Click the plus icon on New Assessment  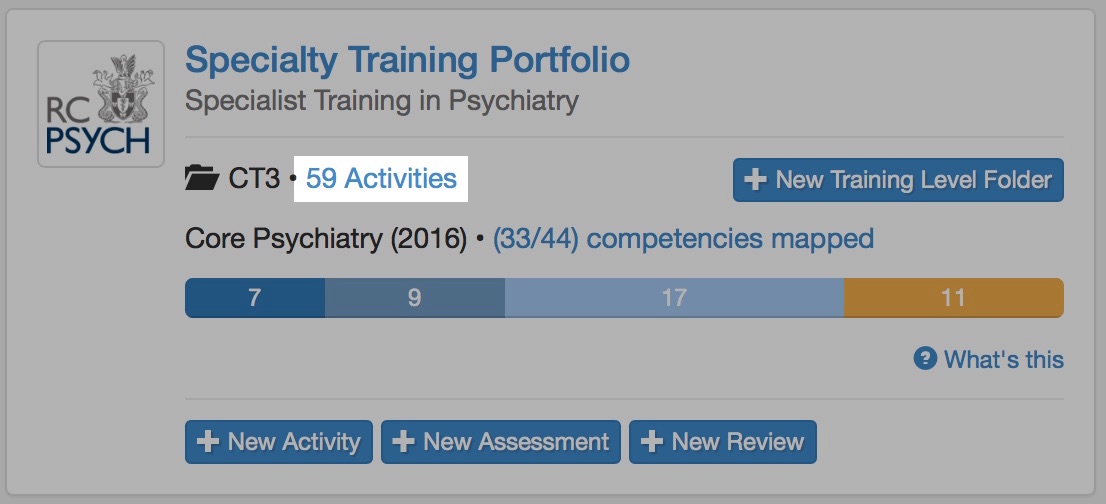[x=404, y=442]
